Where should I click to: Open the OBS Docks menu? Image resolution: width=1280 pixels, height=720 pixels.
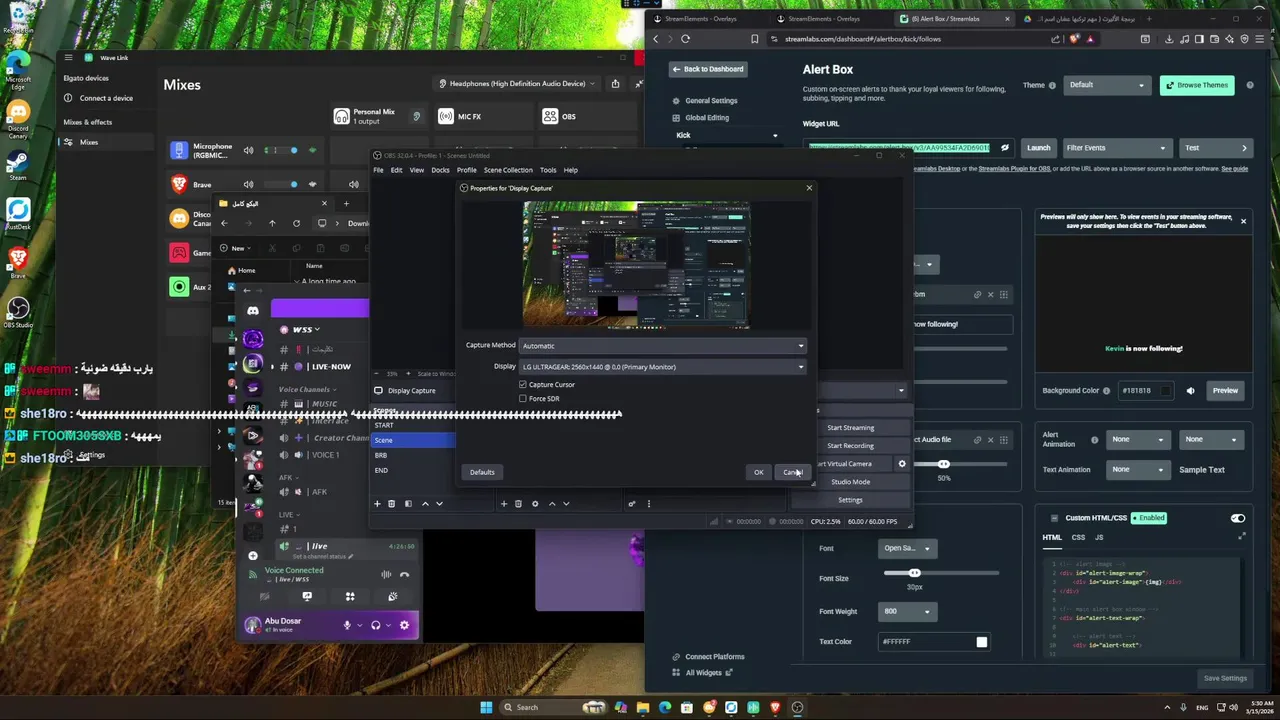coord(440,170)
